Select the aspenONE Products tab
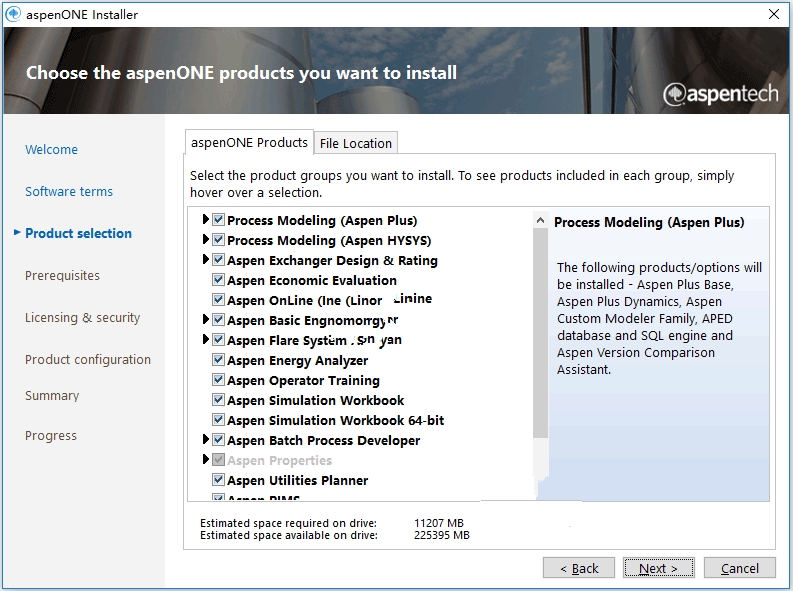The width and height of the screenshot is (793, 591). pyautogui.click(x=249, y=142)
